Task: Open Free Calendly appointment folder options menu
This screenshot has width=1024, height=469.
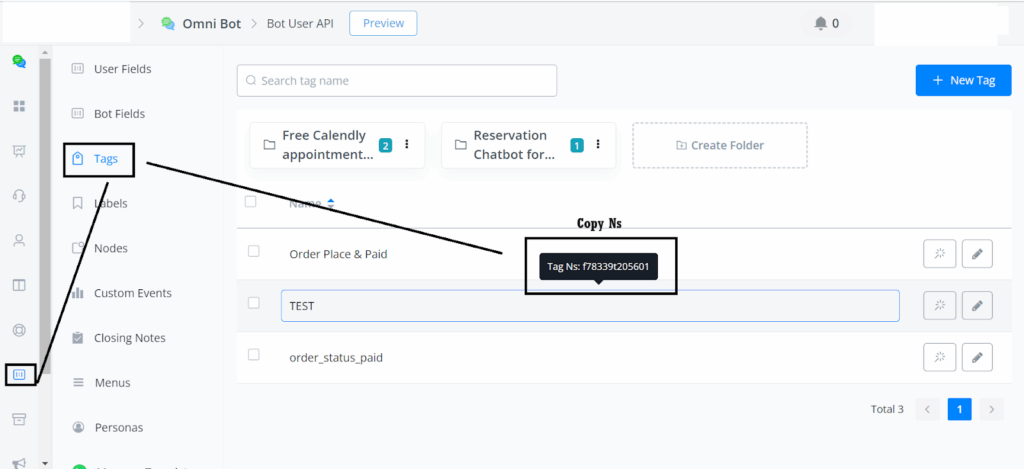Action: tap(407, 145)
